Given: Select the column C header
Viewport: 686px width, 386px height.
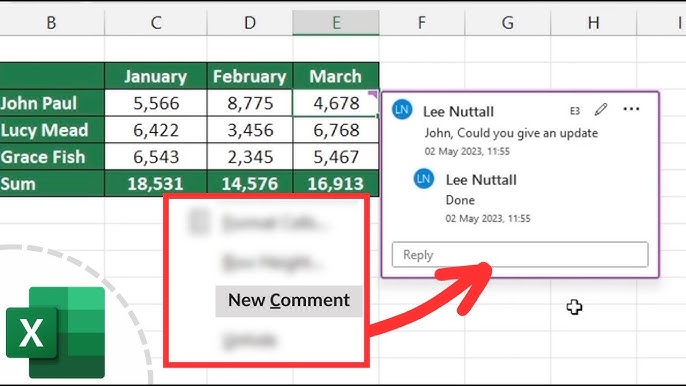Looking at the screenshot, I should click(156, 22).
